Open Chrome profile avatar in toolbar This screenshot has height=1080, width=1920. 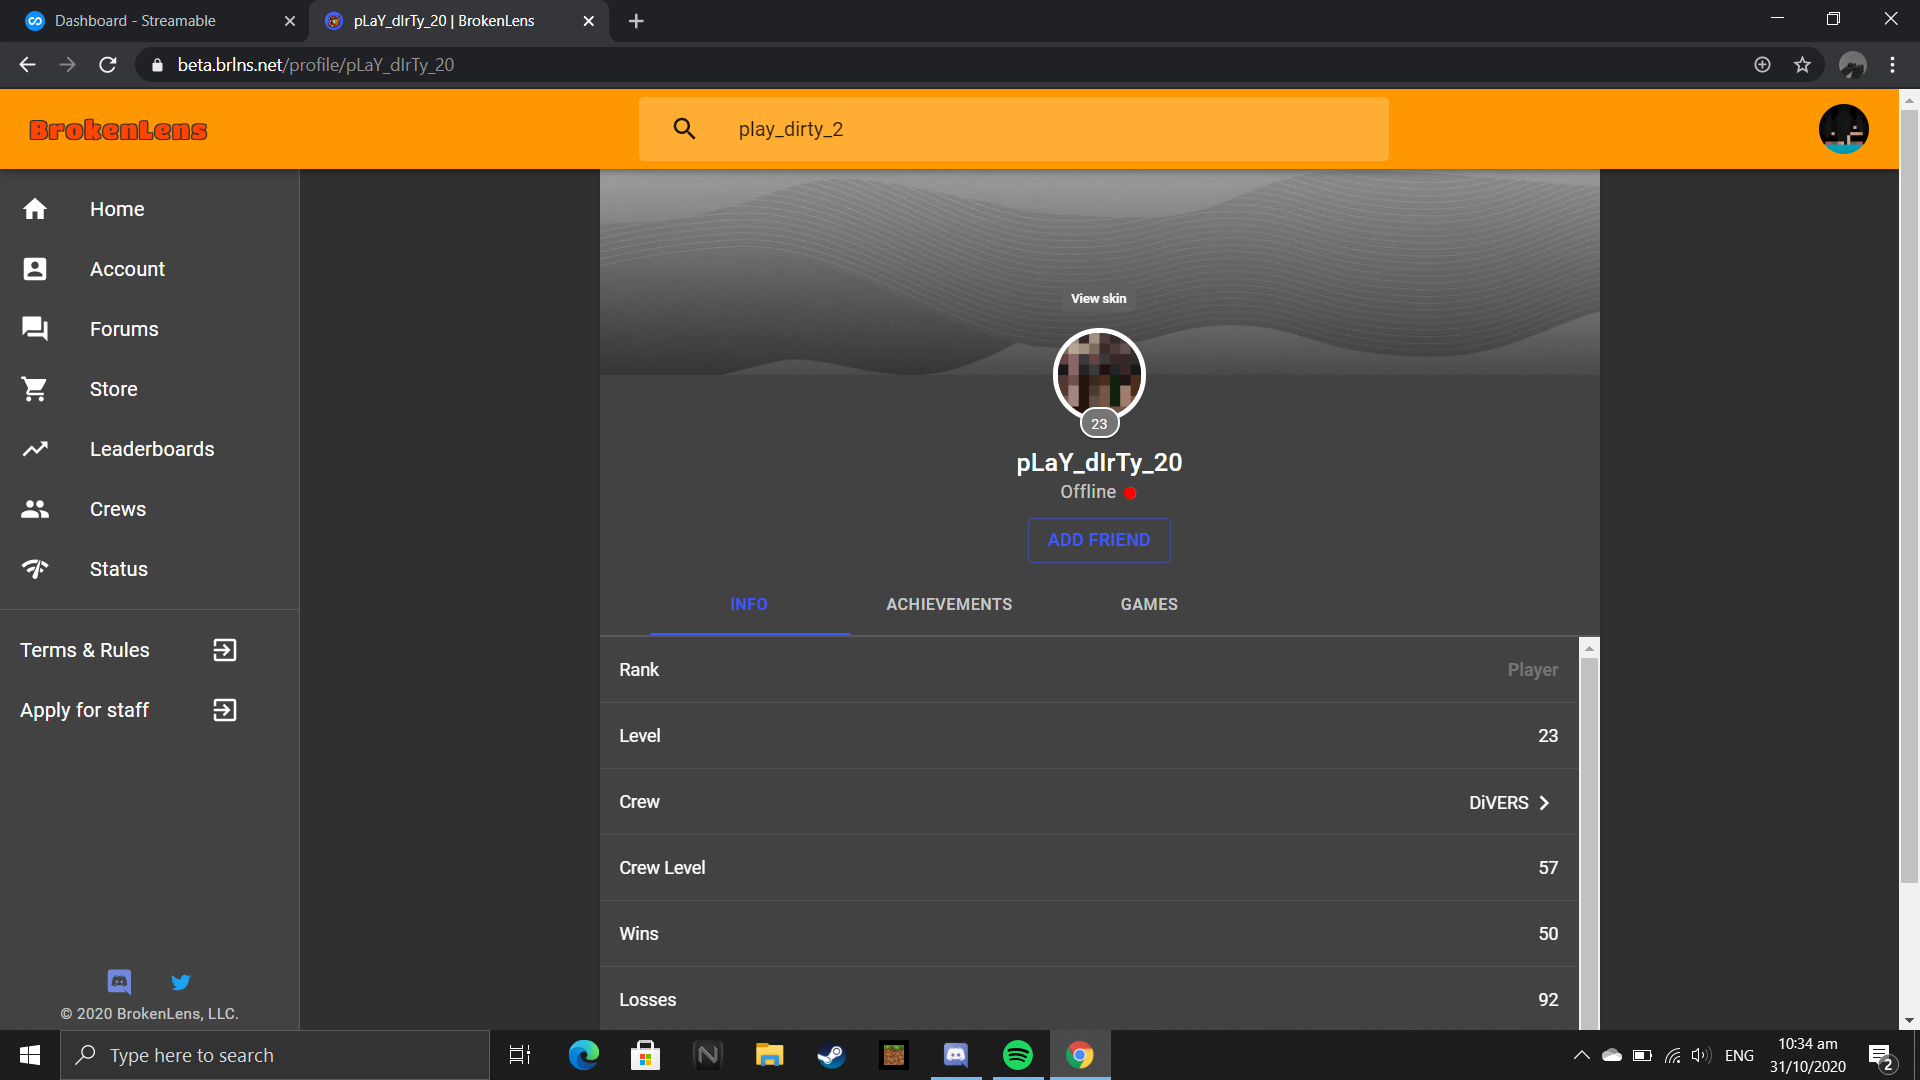(1852, 64)
